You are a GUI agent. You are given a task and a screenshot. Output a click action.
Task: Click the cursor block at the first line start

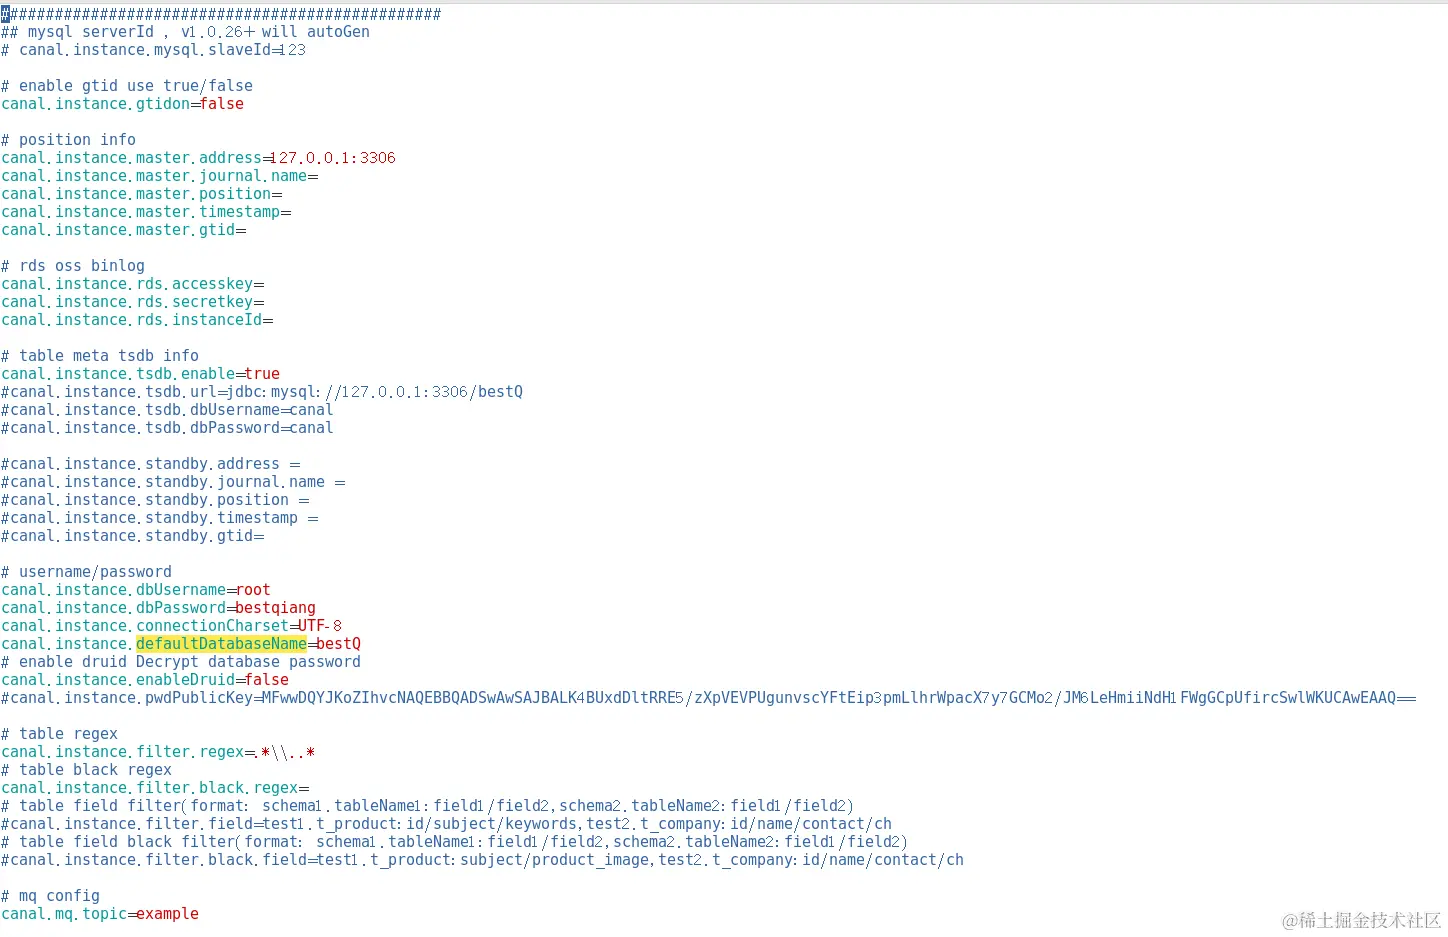coord(5,14)
